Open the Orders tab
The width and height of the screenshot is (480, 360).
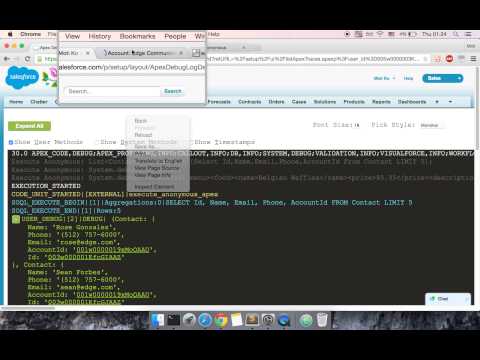(276, 102)
